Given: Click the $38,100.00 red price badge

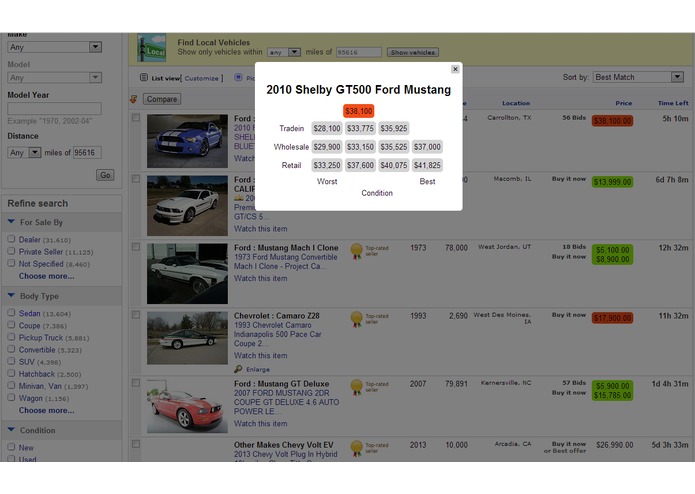Looking at the screenshot, I should click(x=612, y=121).
